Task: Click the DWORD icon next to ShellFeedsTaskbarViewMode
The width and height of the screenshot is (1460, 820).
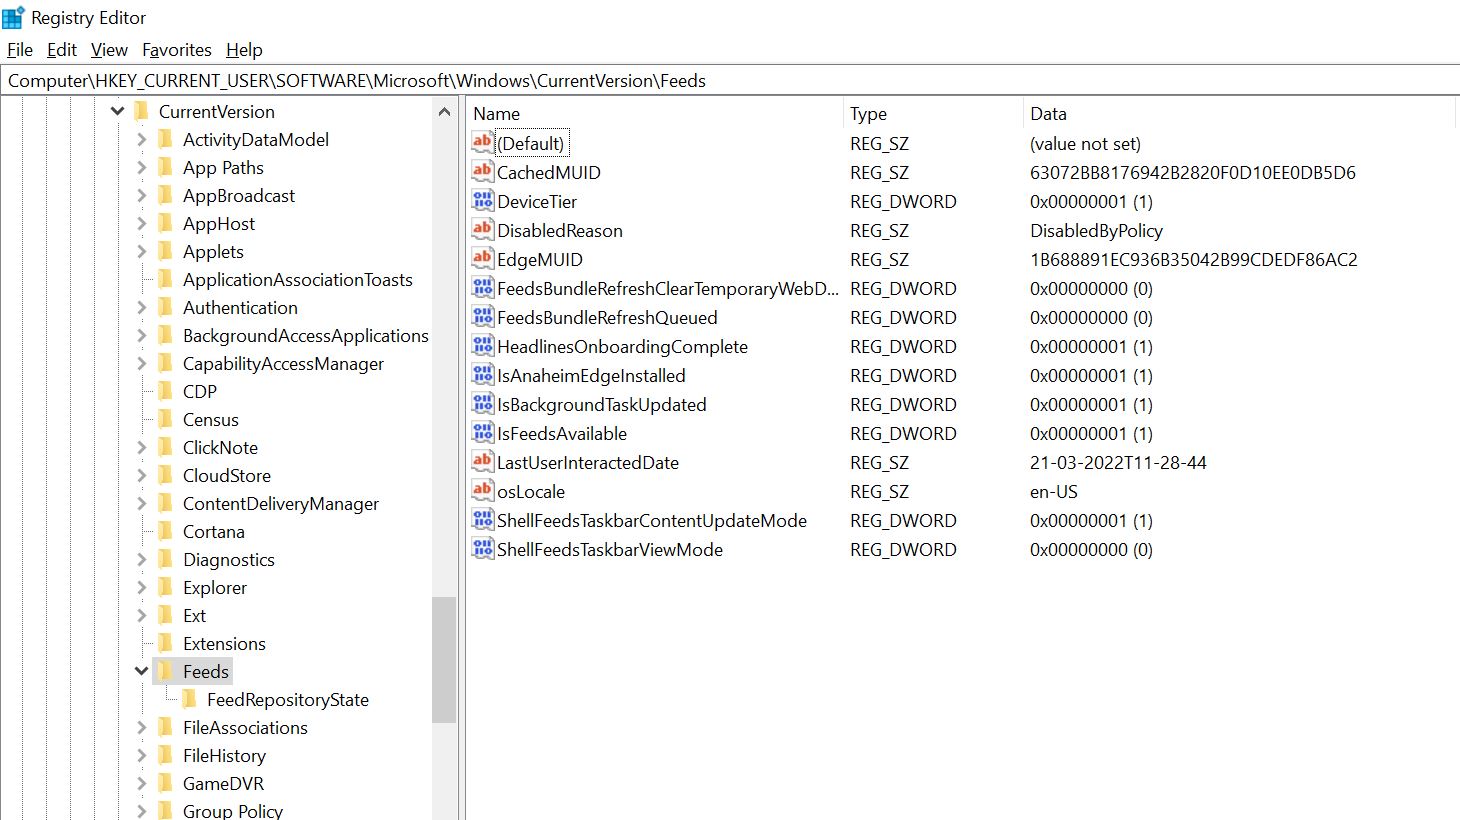Action: 481,549
